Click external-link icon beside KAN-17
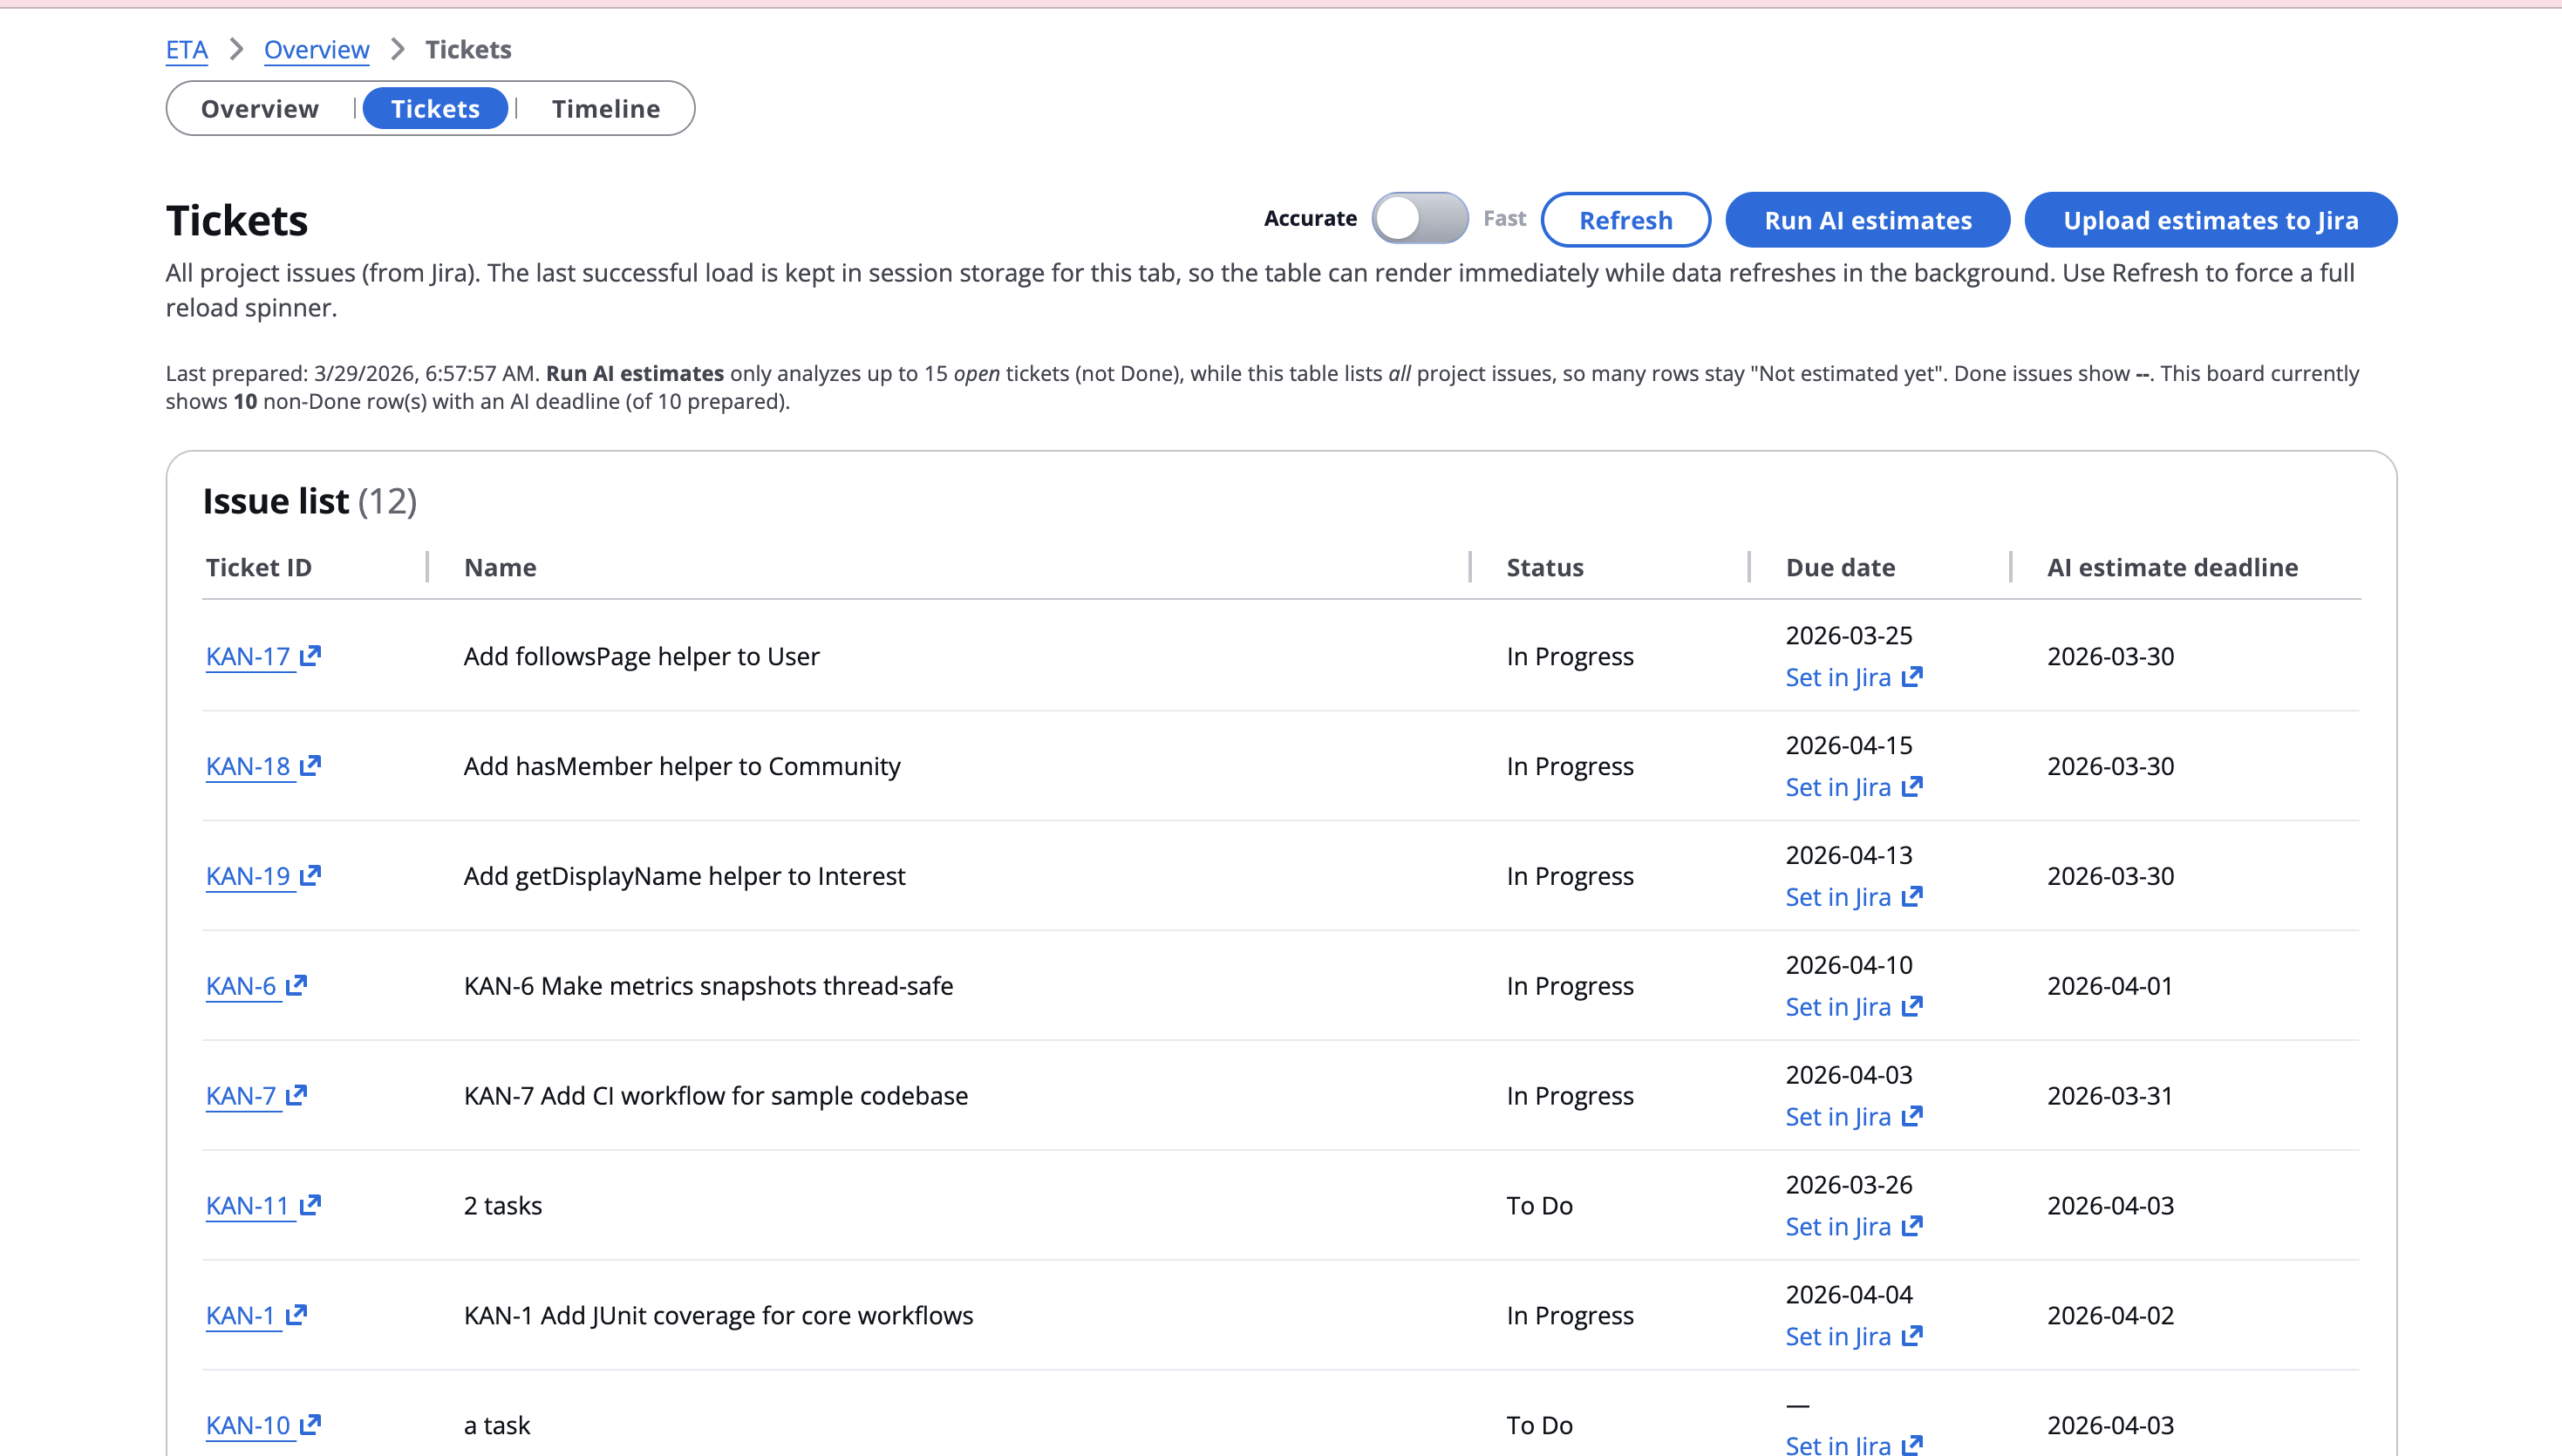 click(310, 655)
